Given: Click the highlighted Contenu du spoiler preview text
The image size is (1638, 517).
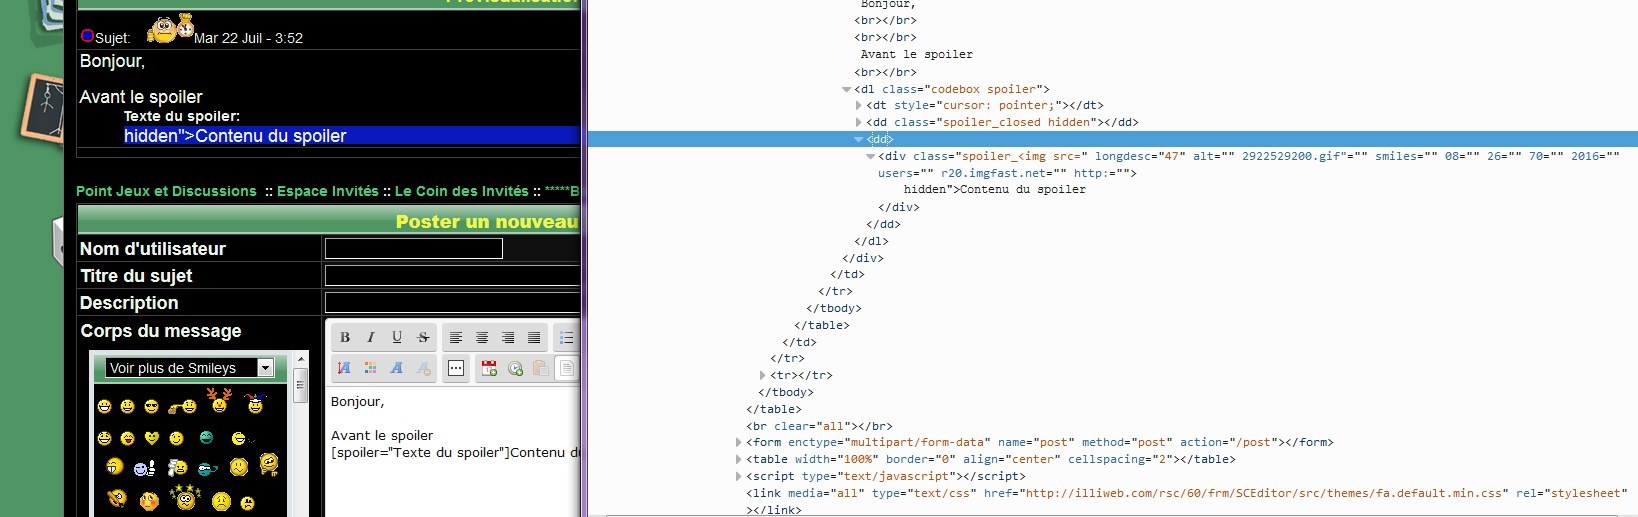Looking at the screenshot, I should [235, 136].
